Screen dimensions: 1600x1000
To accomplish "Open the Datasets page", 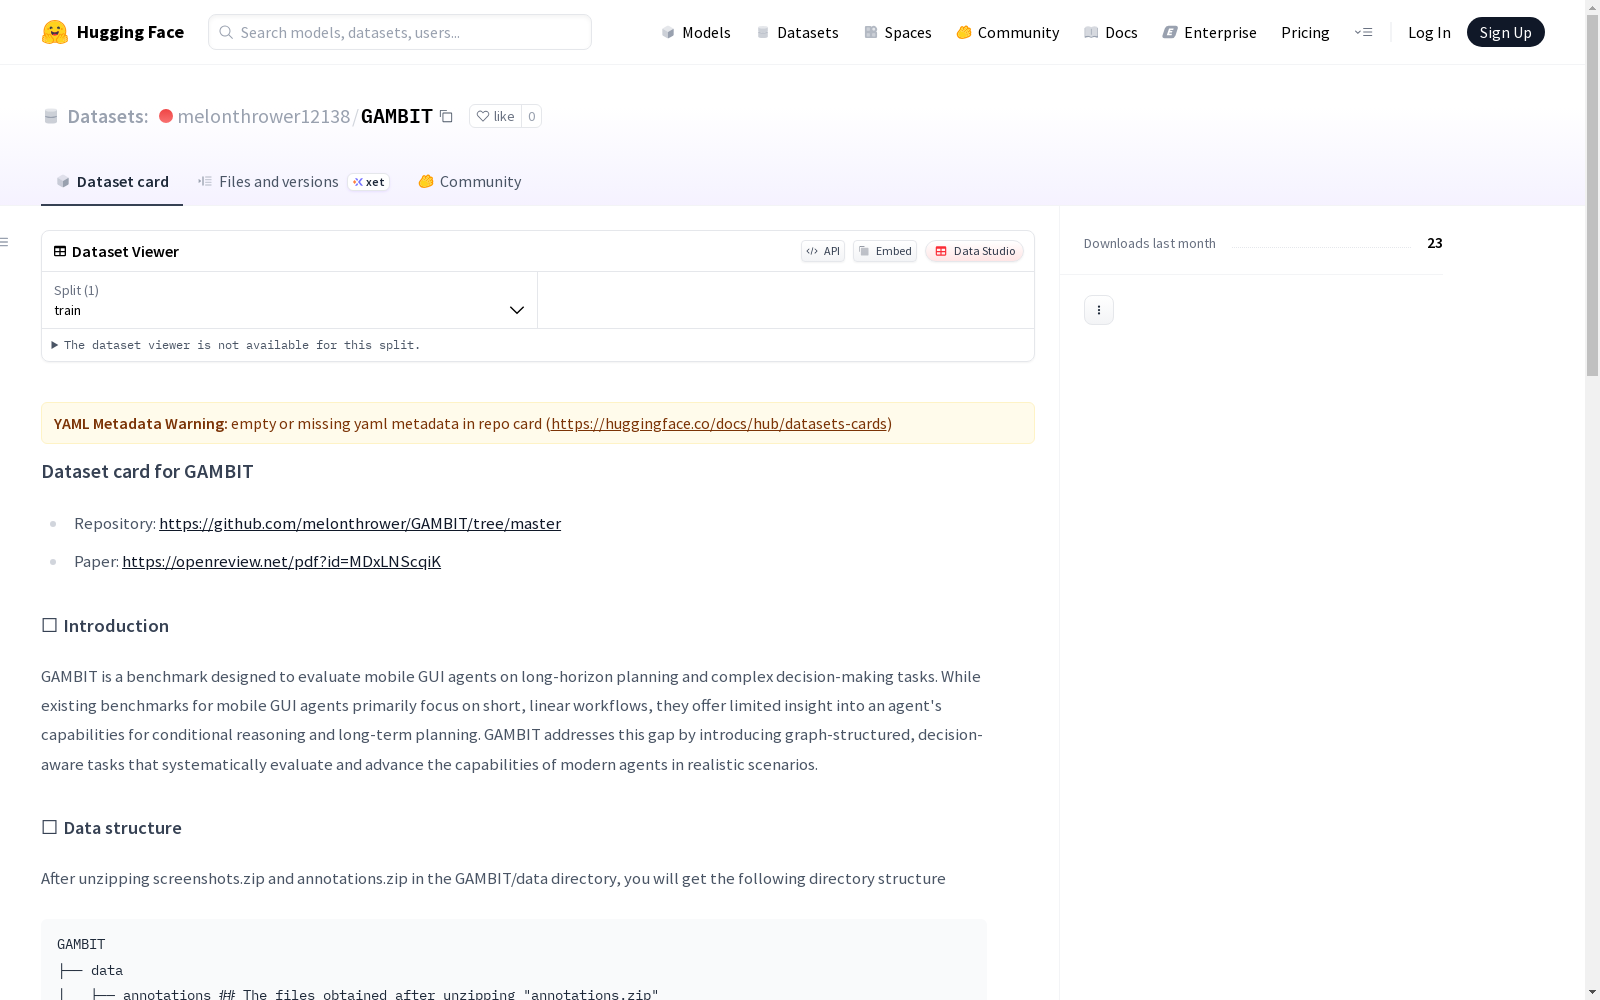I will coord(797,32).
